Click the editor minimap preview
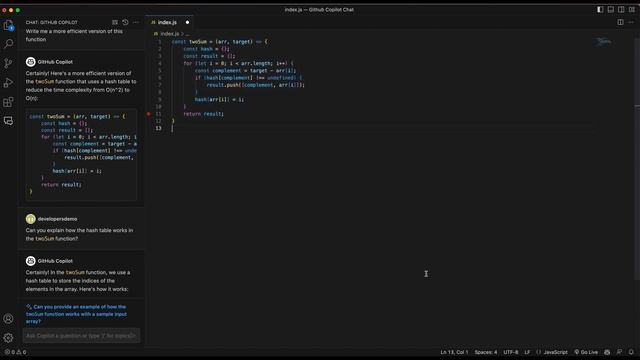The image size is (640, 360). pos(603,42)
